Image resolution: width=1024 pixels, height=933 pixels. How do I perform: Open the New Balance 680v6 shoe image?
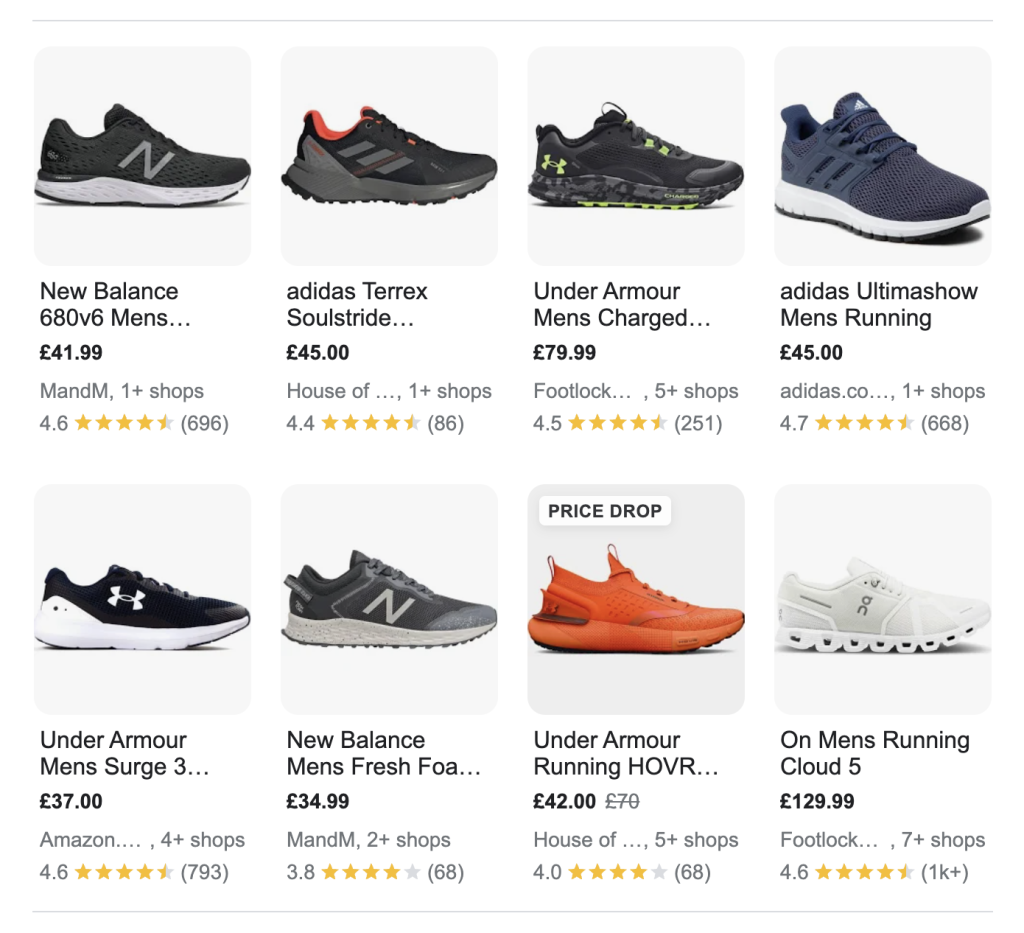coord(142,155)
